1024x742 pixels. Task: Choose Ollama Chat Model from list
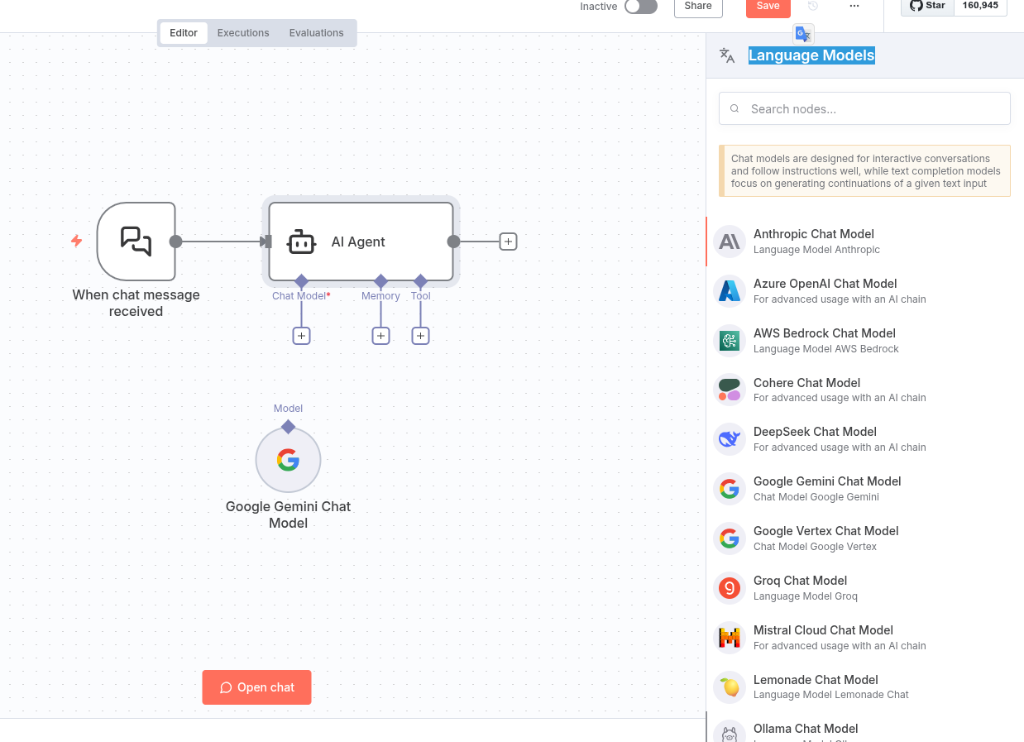(x=865, y=732)
